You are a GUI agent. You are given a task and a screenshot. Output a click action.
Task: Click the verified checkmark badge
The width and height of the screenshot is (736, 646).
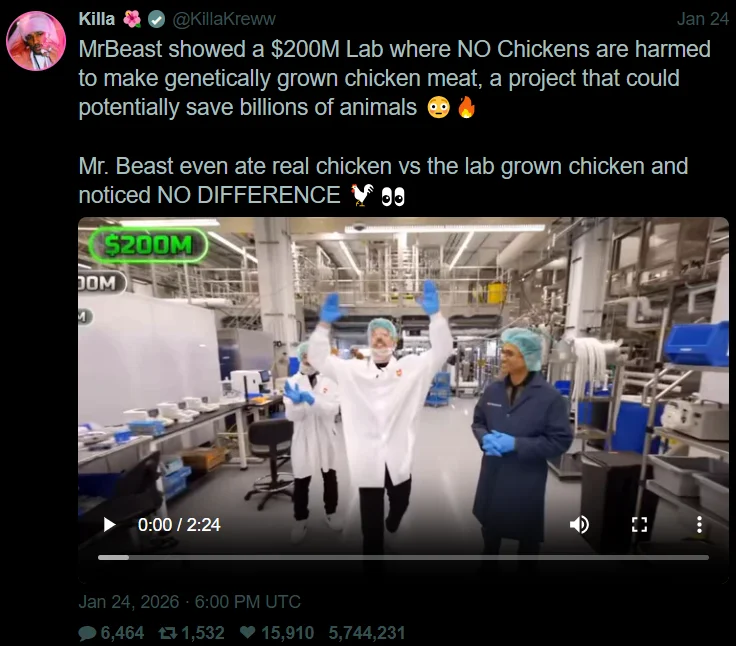(x=156, y=19)
